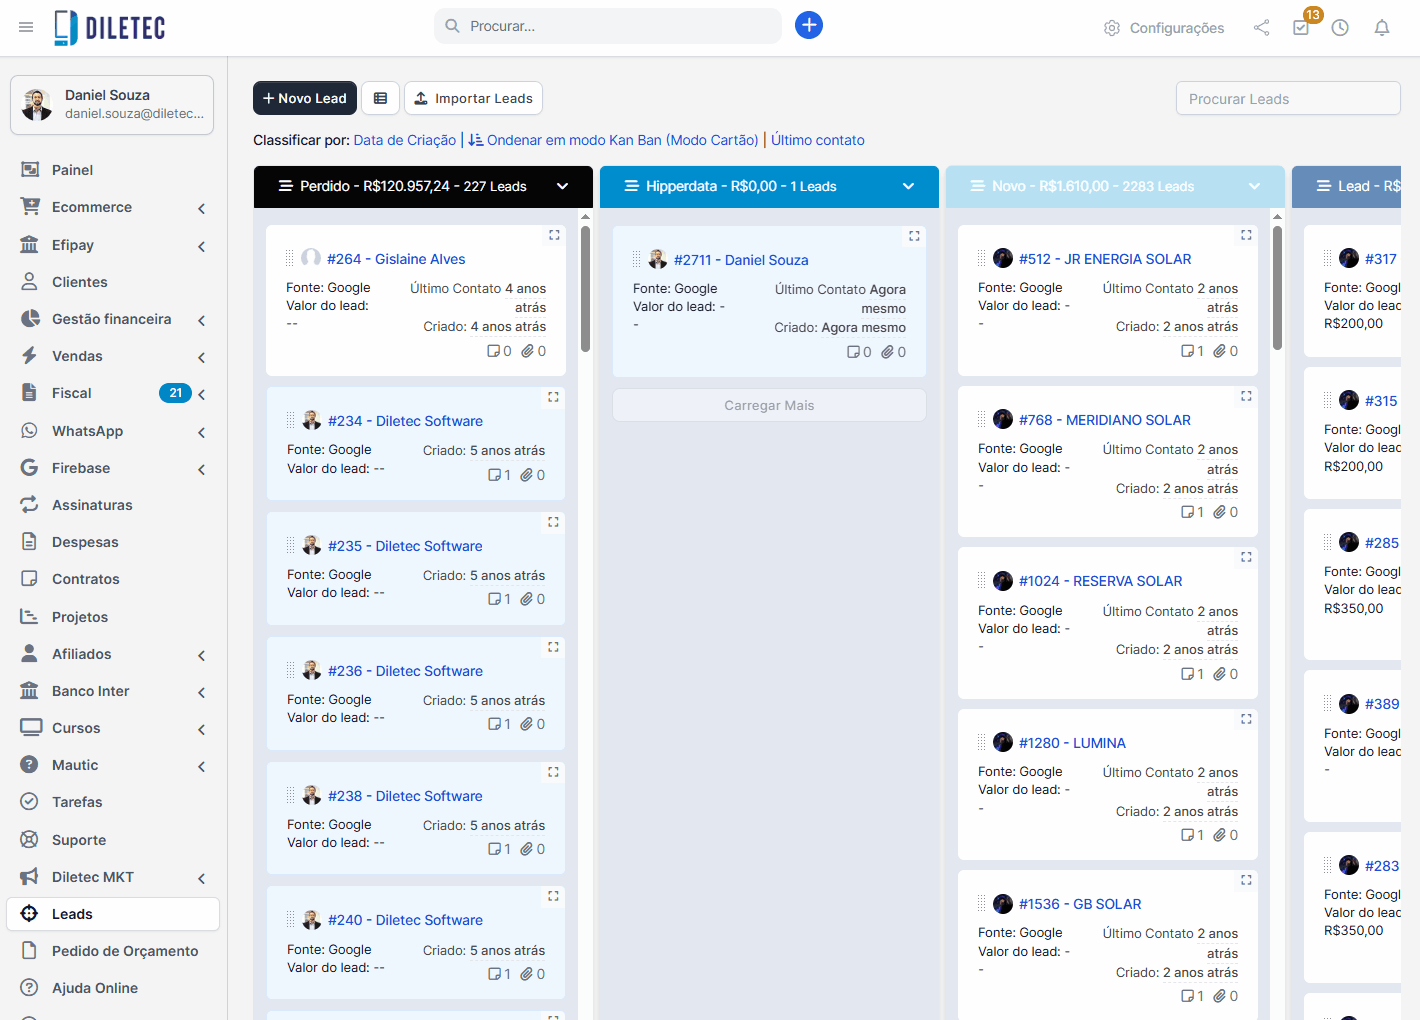Viewport: 1420px width, 1020px height.
Task: Click the comment icon on lead #234
Action: pos(496,474)
